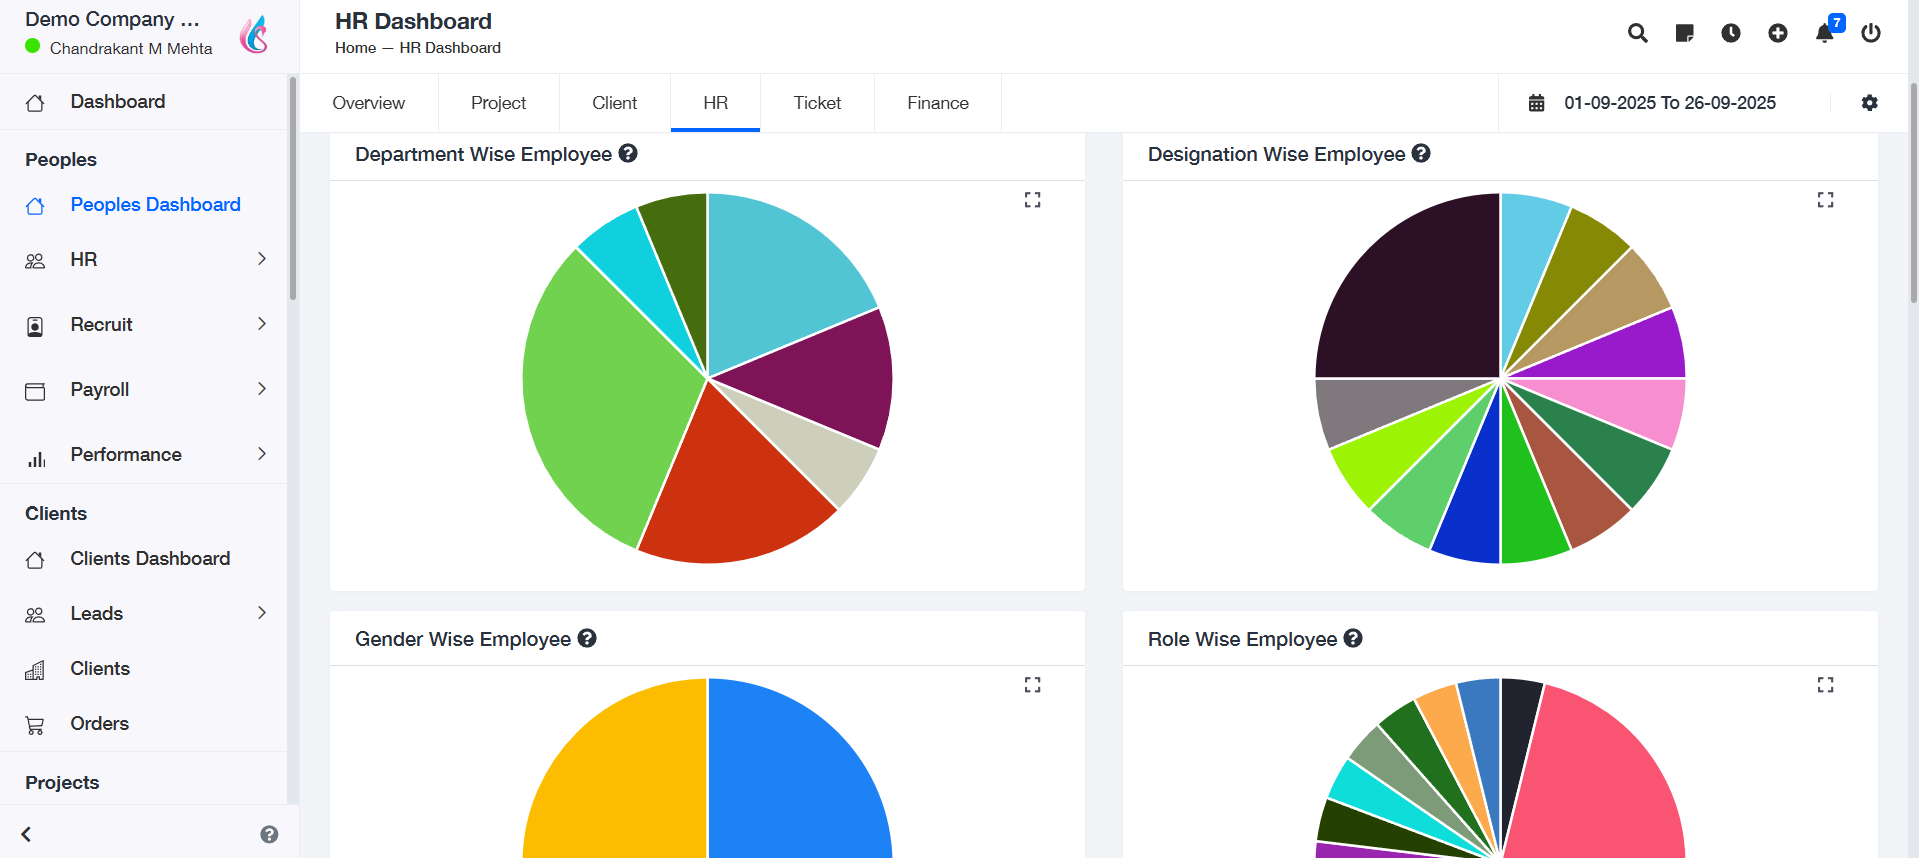Switch to the Project tab
This screenshot has width=1919, height=858.
[498, 103]
